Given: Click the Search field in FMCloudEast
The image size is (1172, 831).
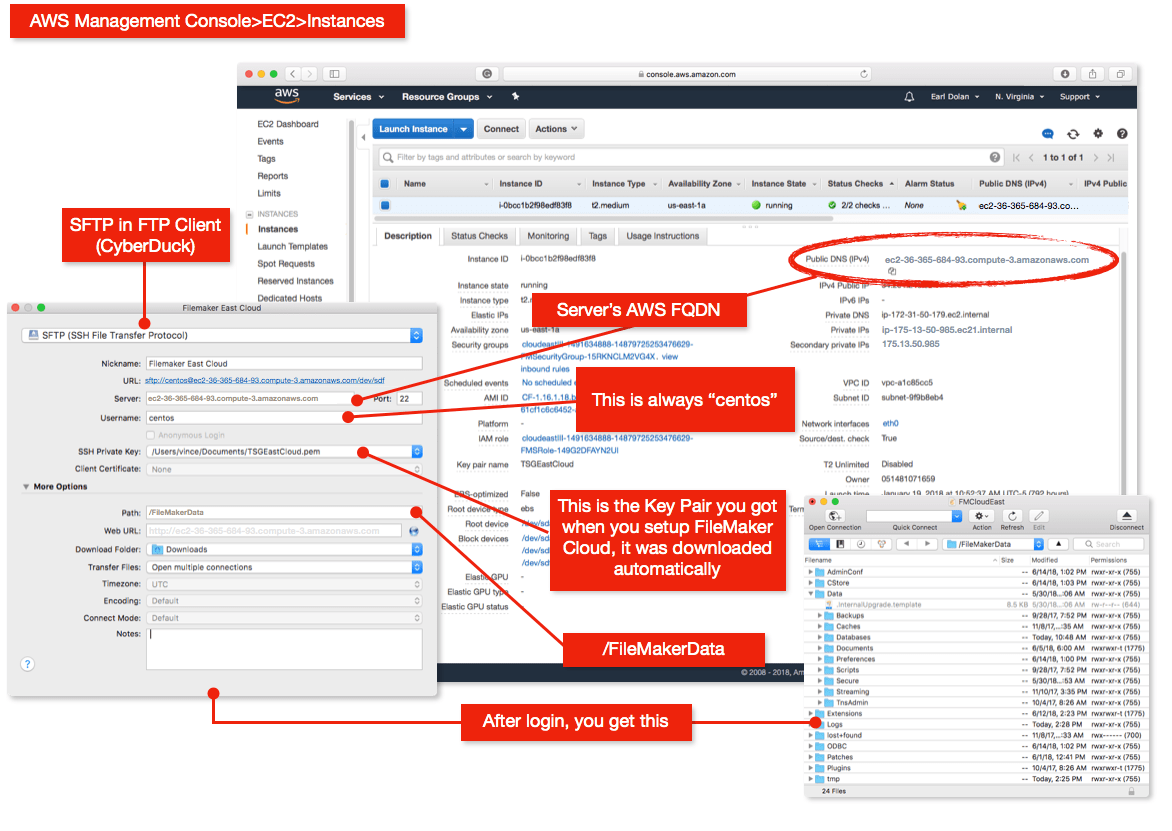Looking at the screenshot, I should tap(1108, 544).
